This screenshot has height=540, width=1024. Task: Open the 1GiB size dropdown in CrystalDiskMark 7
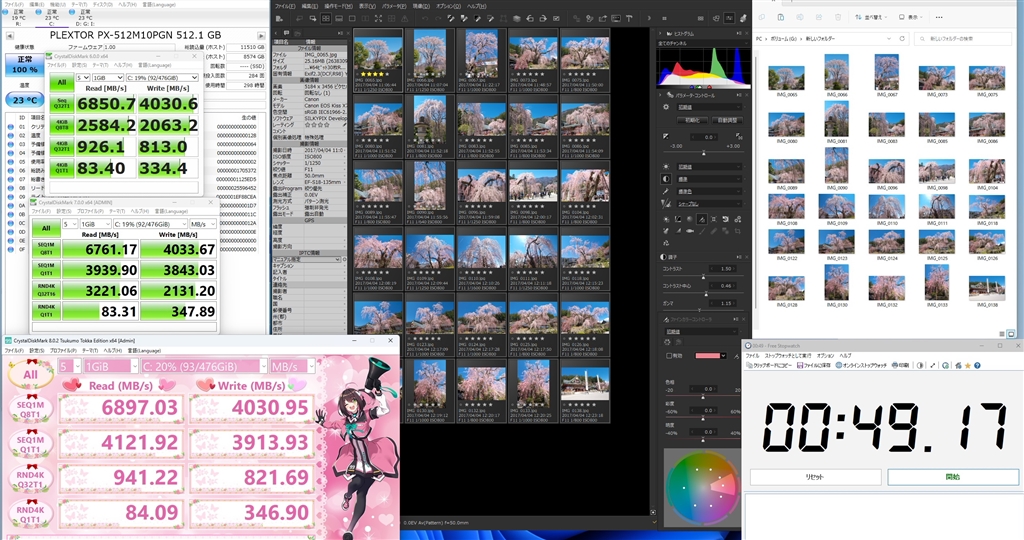click(95, 224)
